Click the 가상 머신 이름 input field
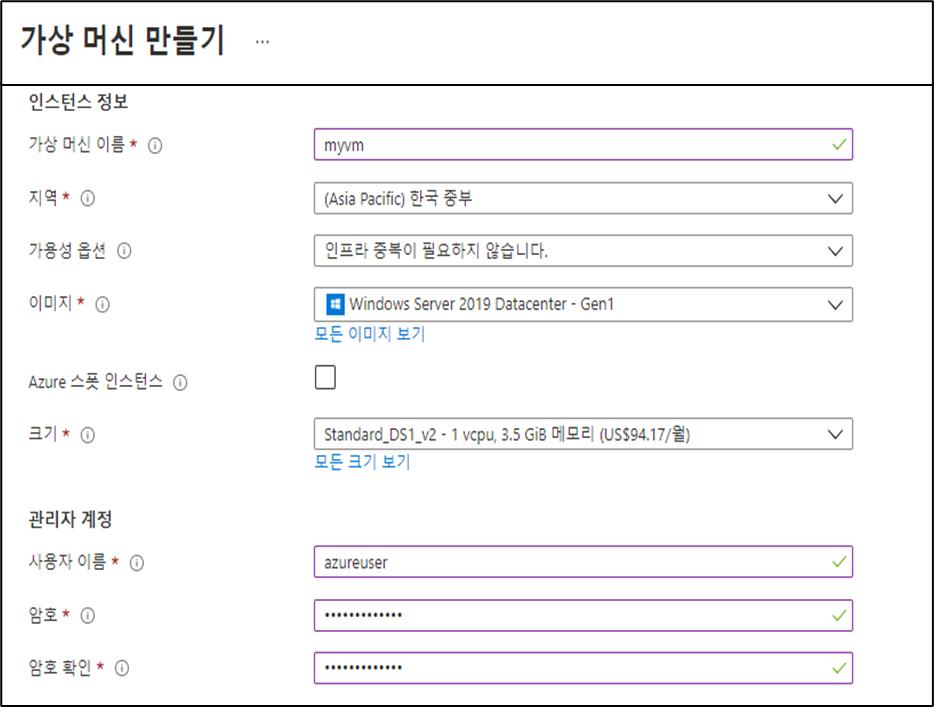This screenshot has width=934, height=707. (x=583, y=144)
